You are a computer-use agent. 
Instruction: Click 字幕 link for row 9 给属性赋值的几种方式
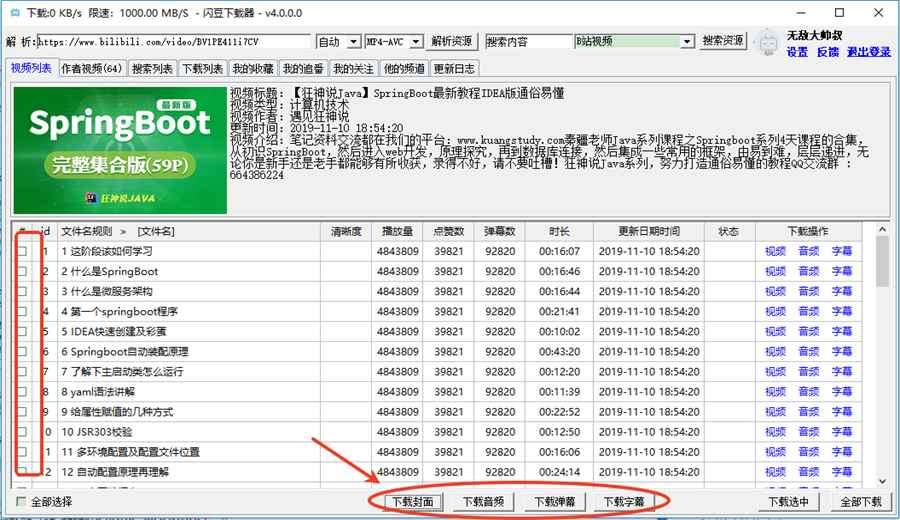point(842,412)
